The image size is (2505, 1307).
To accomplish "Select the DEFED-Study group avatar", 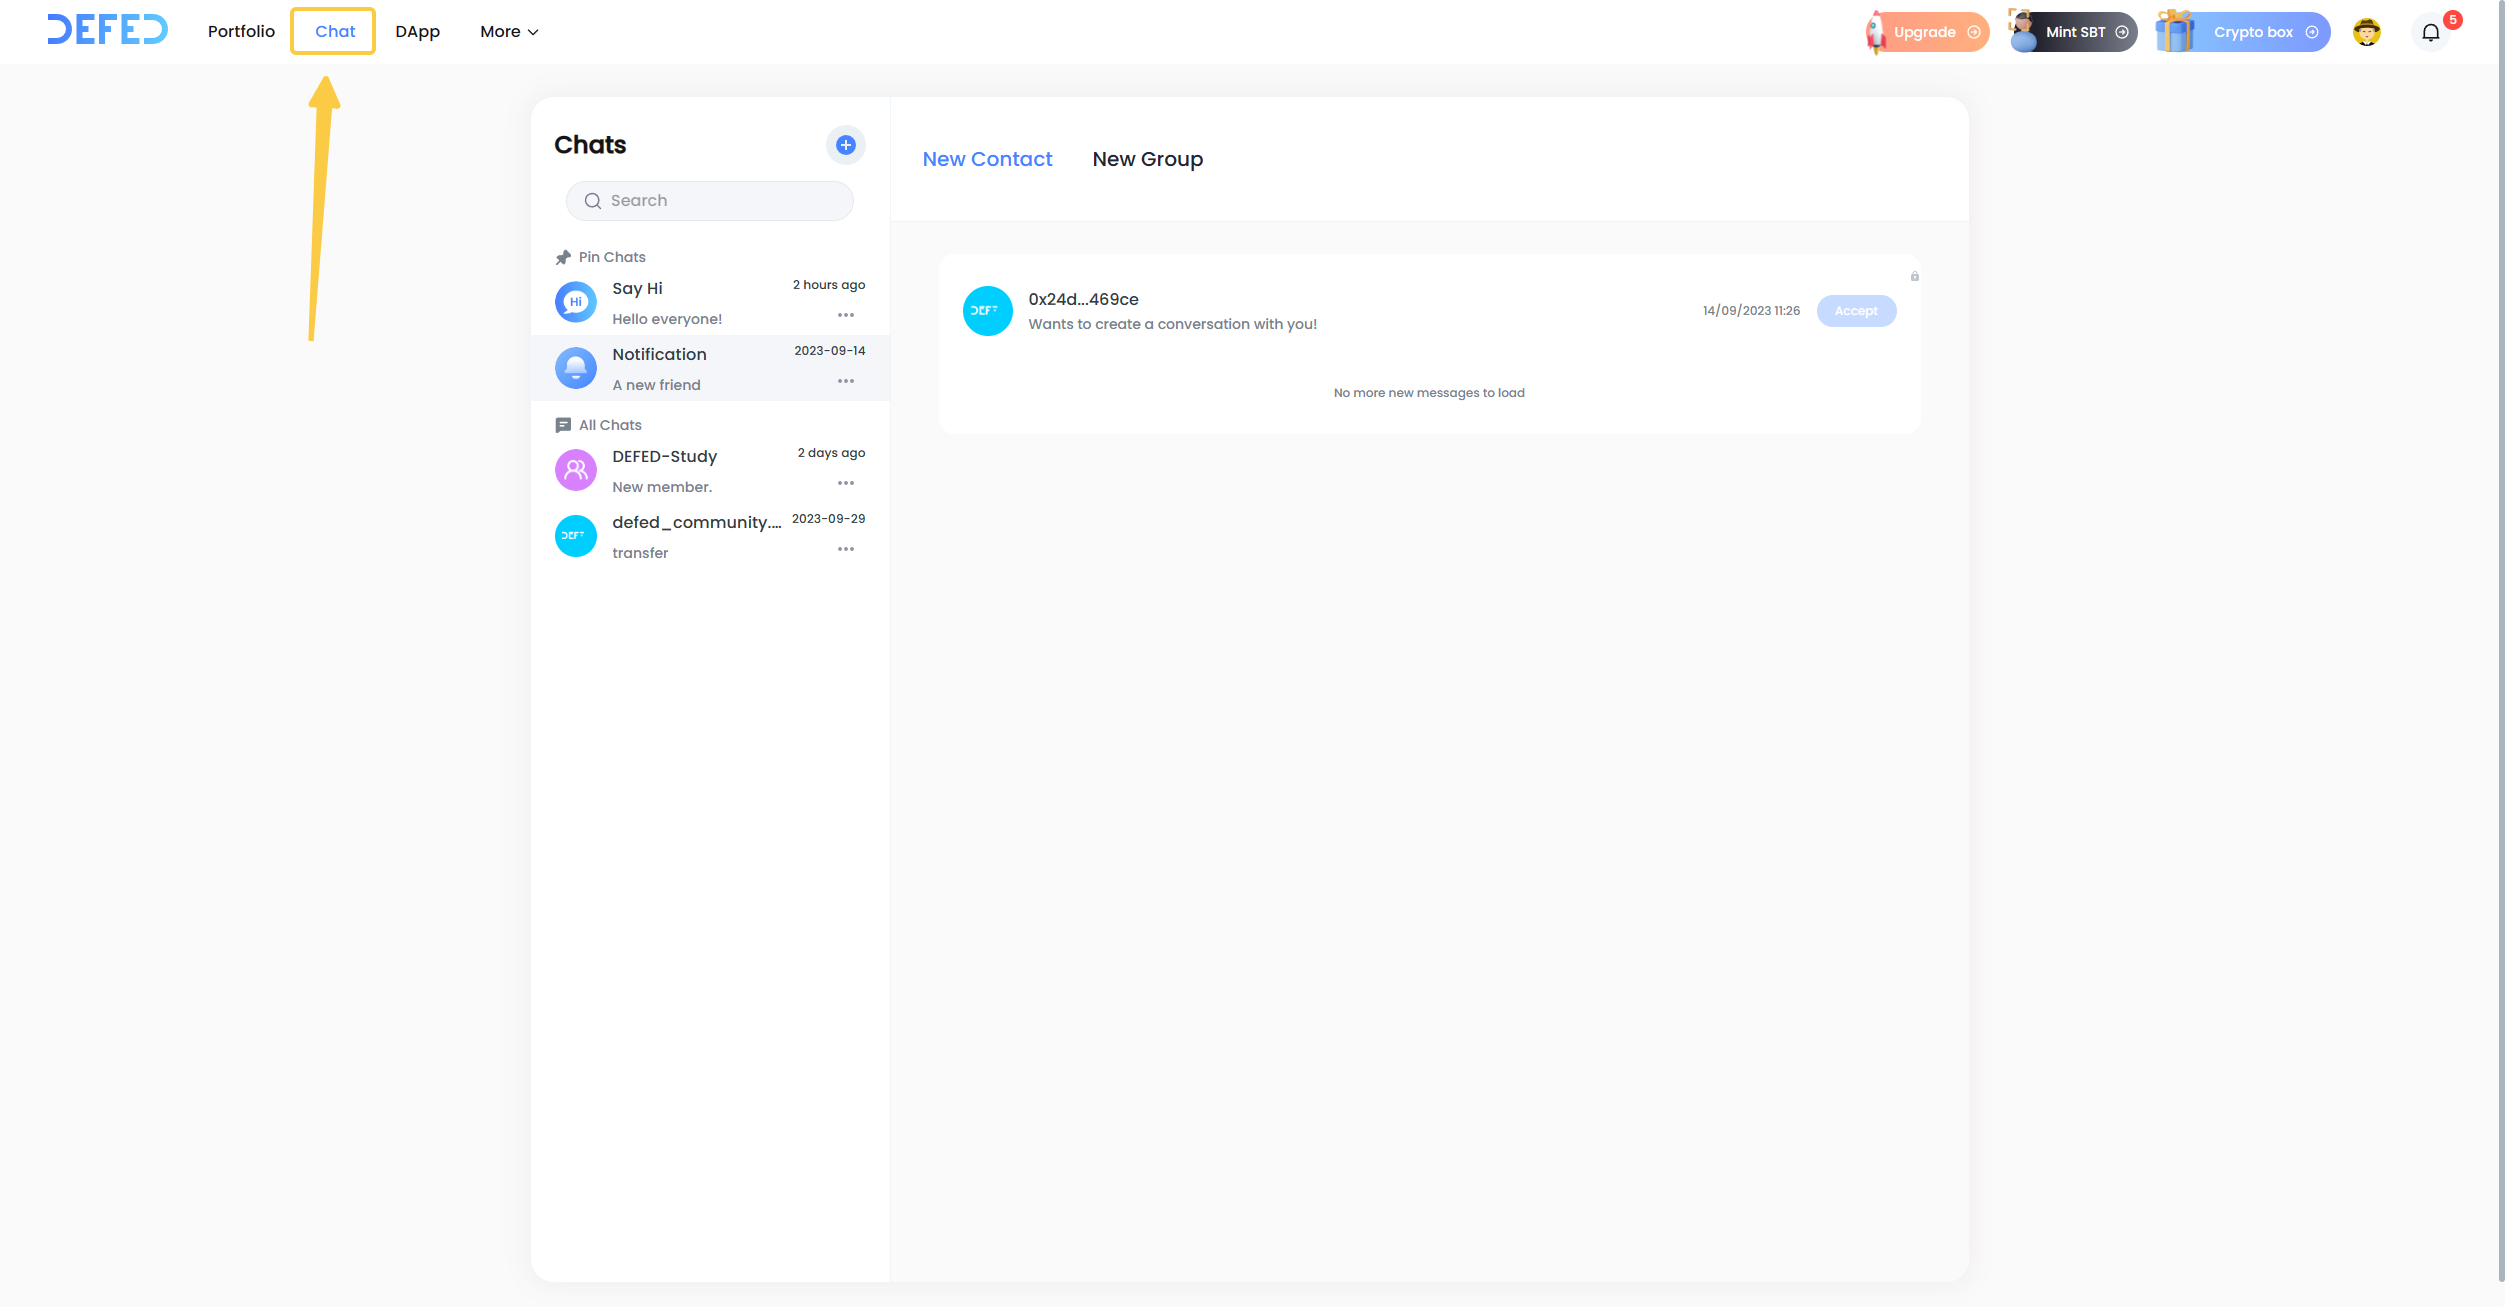I will [x=576, y=470].
